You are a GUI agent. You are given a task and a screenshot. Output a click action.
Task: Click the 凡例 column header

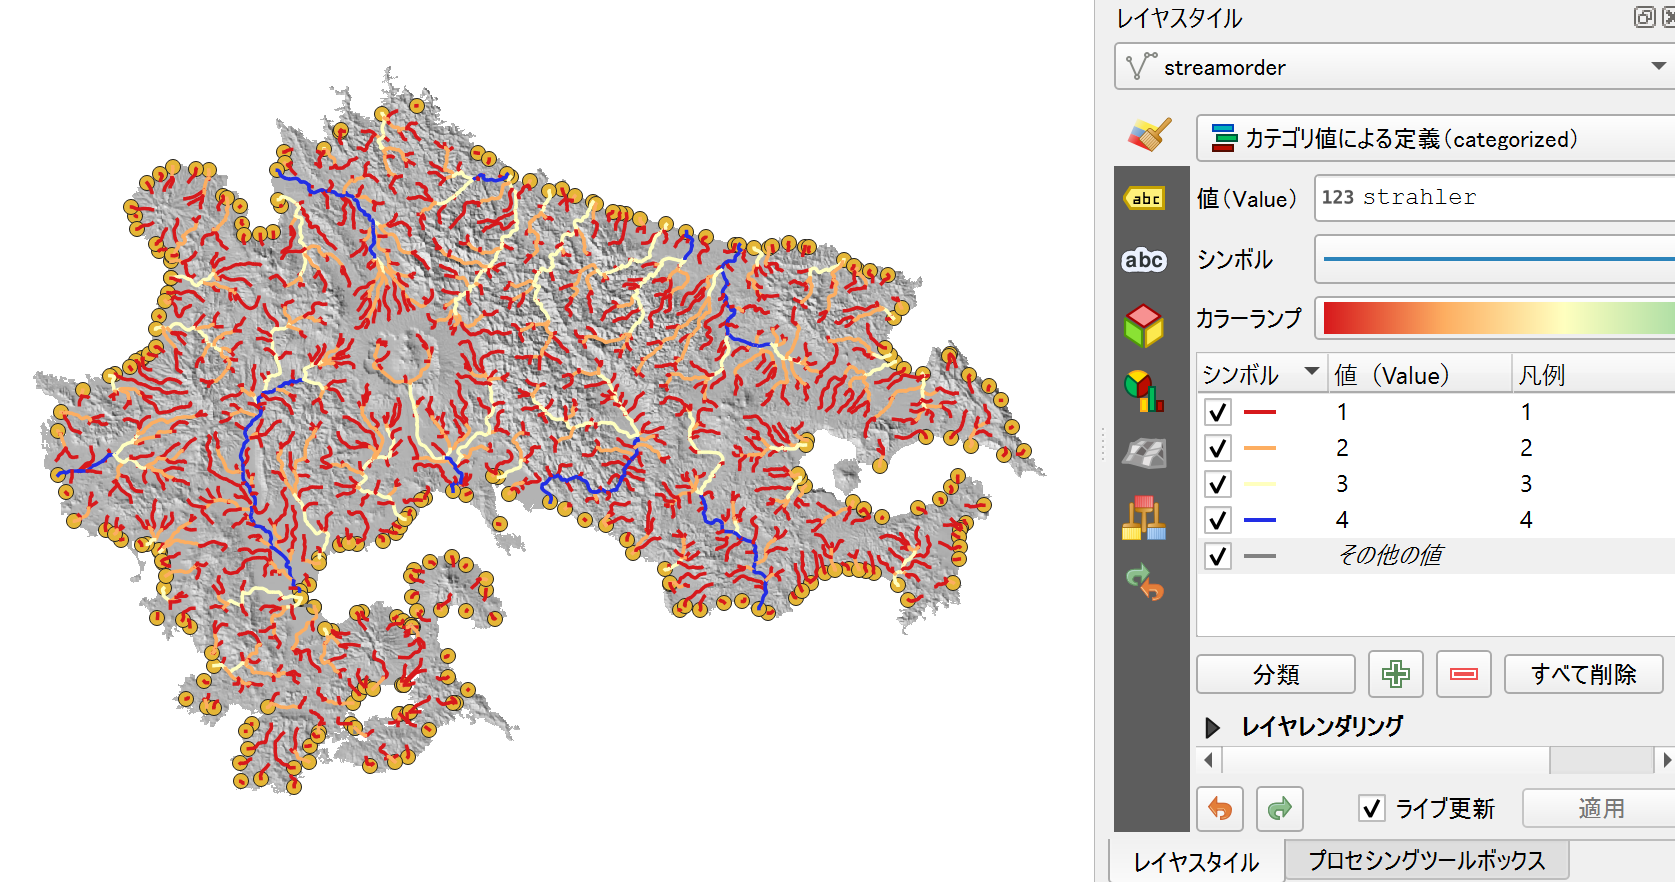(1593, 374)
